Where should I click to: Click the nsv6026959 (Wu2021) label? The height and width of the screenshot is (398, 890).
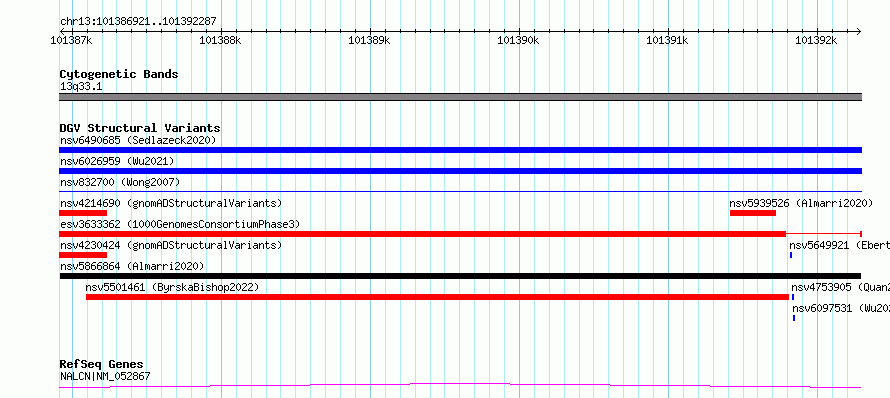[x=117, y=161]
